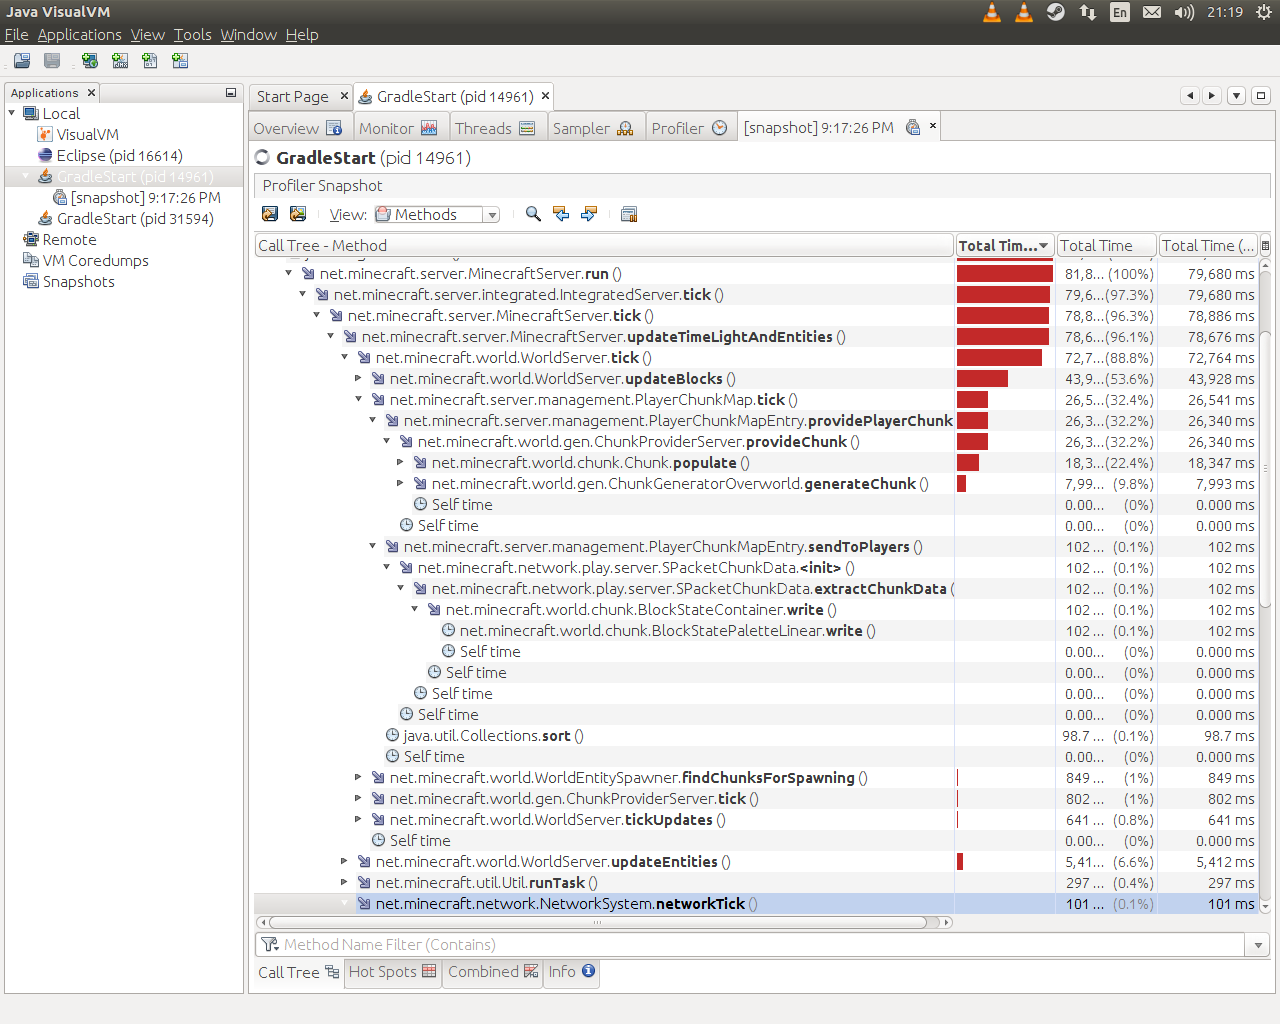The width and height of the screenshot is (1280, 1024).
Task: Open the File menu
Action: pyautogui.click(x=16, y=35)
